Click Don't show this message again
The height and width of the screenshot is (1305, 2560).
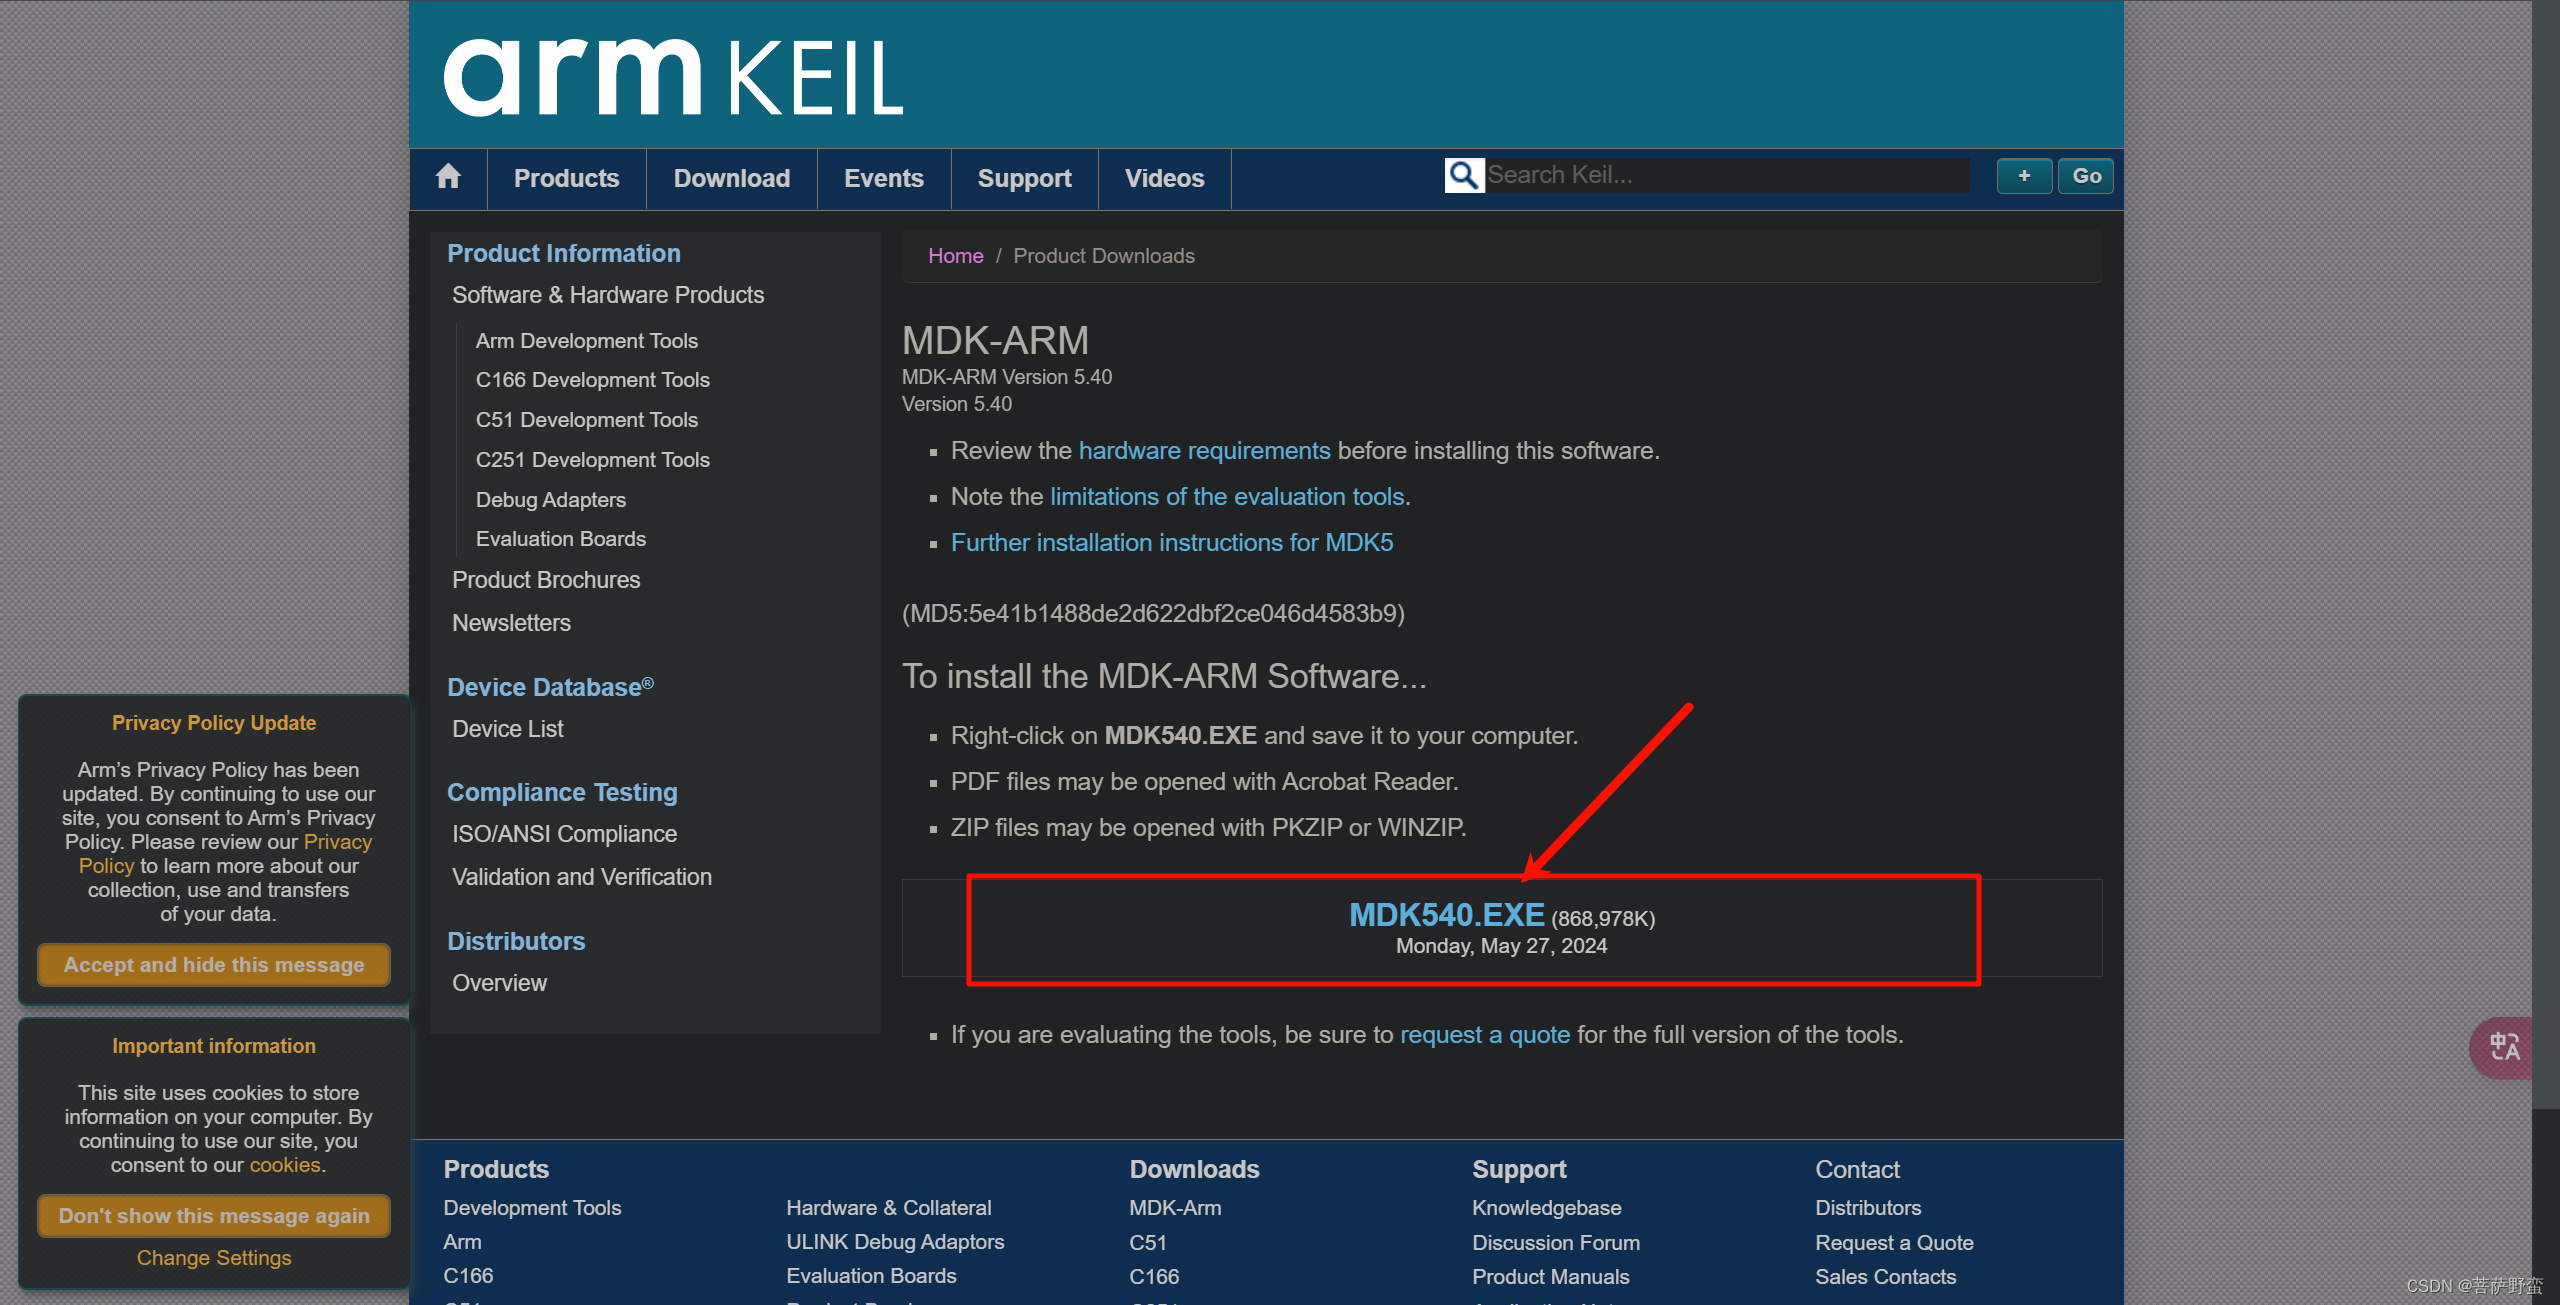(x=214, y=1216)
